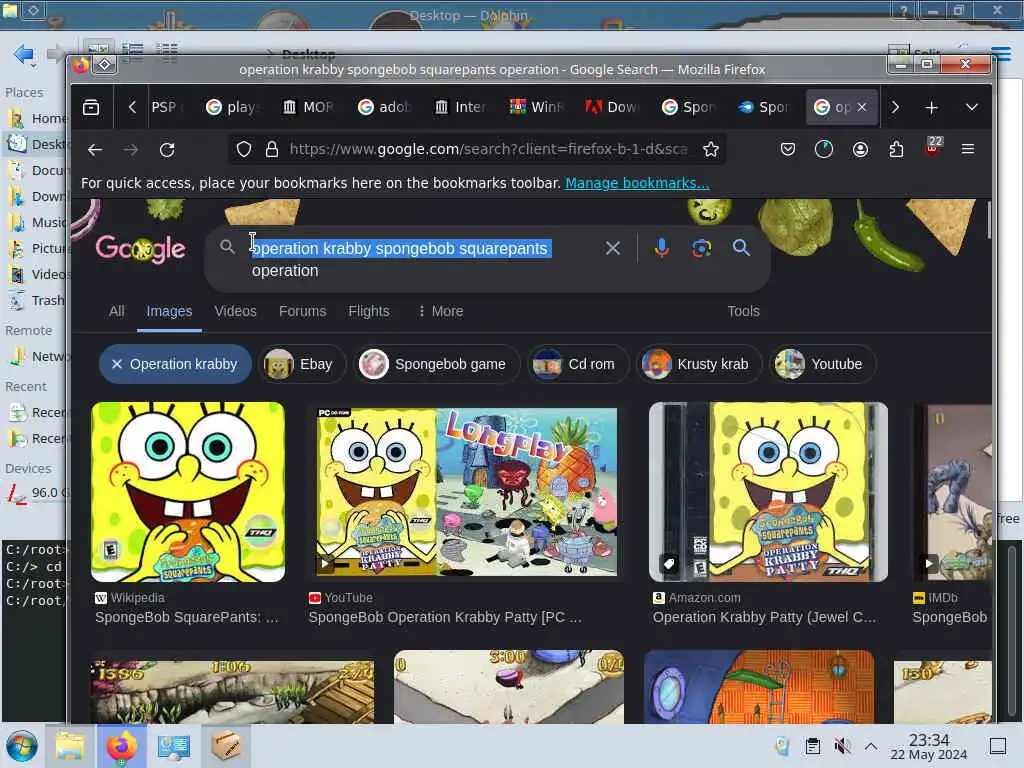Open the Windows-style start menu button
The height and width of the screenshot is (768, 1024).
pos(22,746)
